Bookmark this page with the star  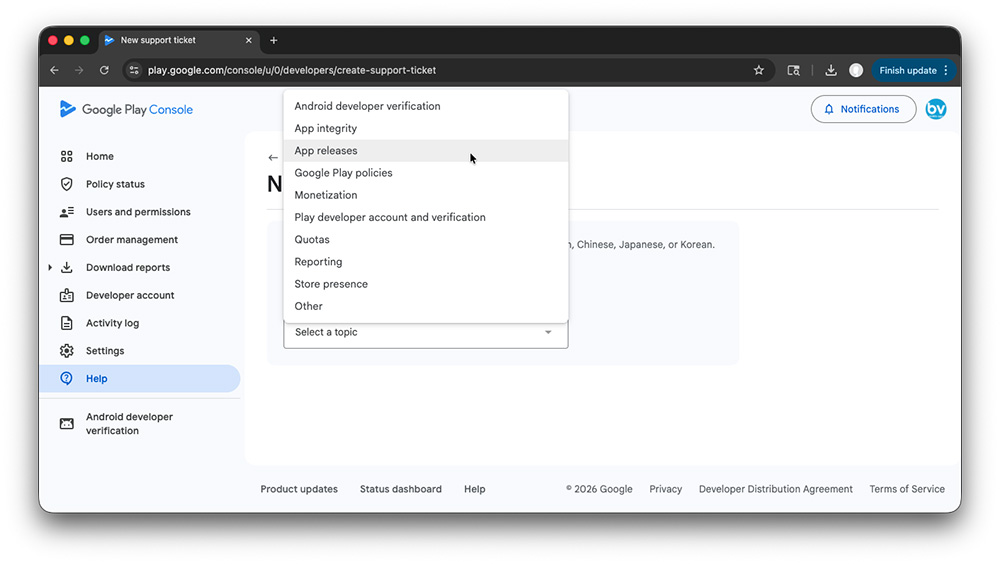758,70
